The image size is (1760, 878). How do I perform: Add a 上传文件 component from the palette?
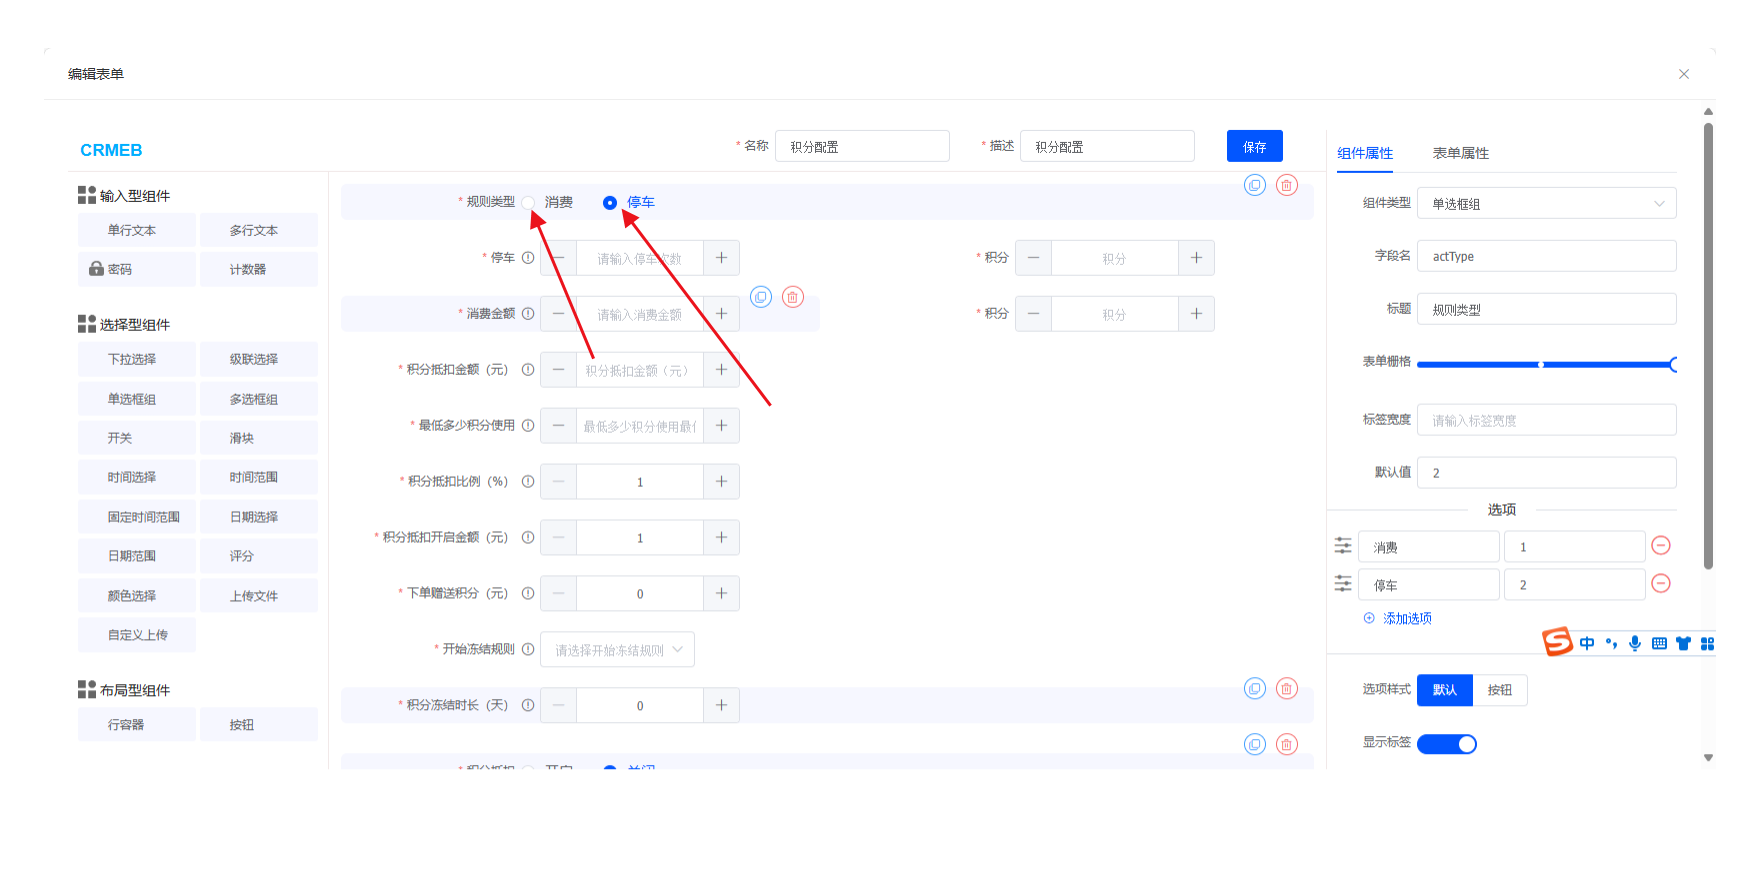[x=259, y=596]
